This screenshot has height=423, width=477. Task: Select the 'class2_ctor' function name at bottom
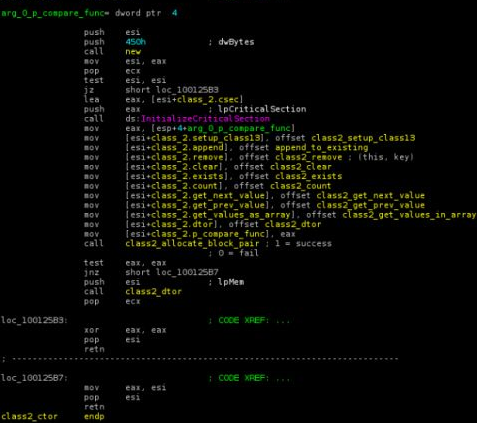[x=29, y=417]
